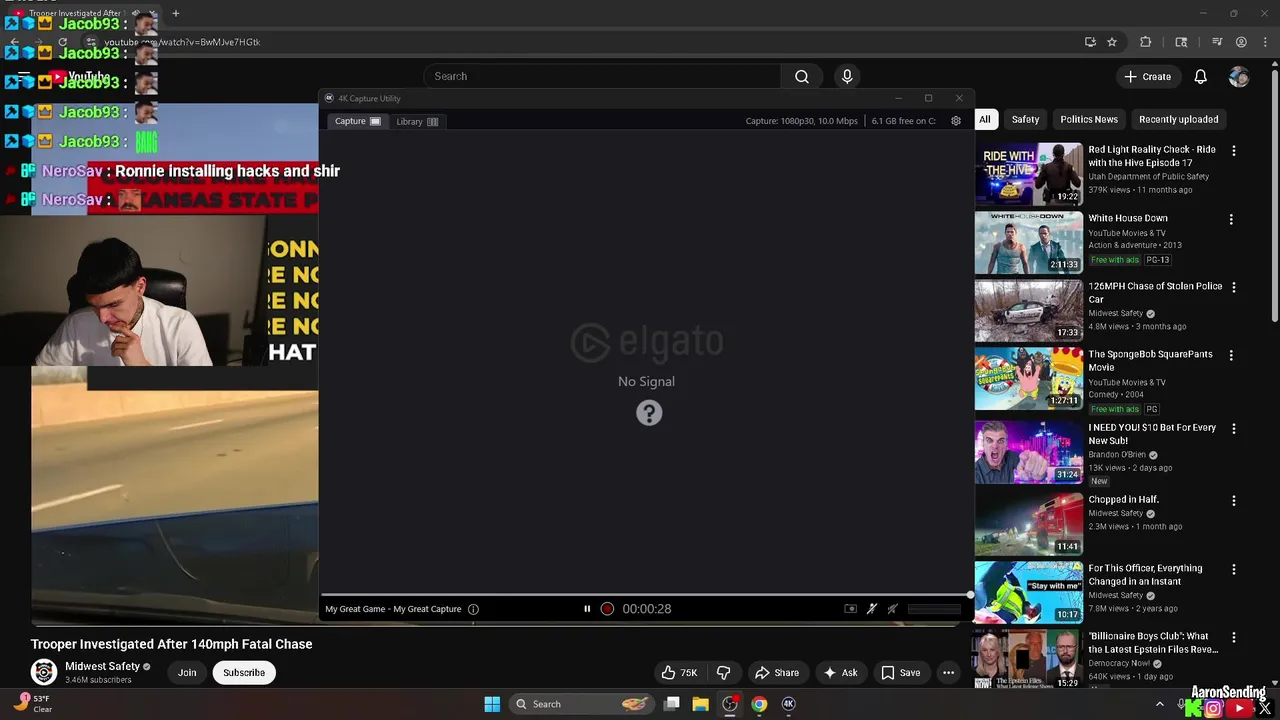The width and height of the screenshot is (1280, 720).
Task: Open more options for SpongeBob SquarePants Movie
Action: click(1231, 355)
